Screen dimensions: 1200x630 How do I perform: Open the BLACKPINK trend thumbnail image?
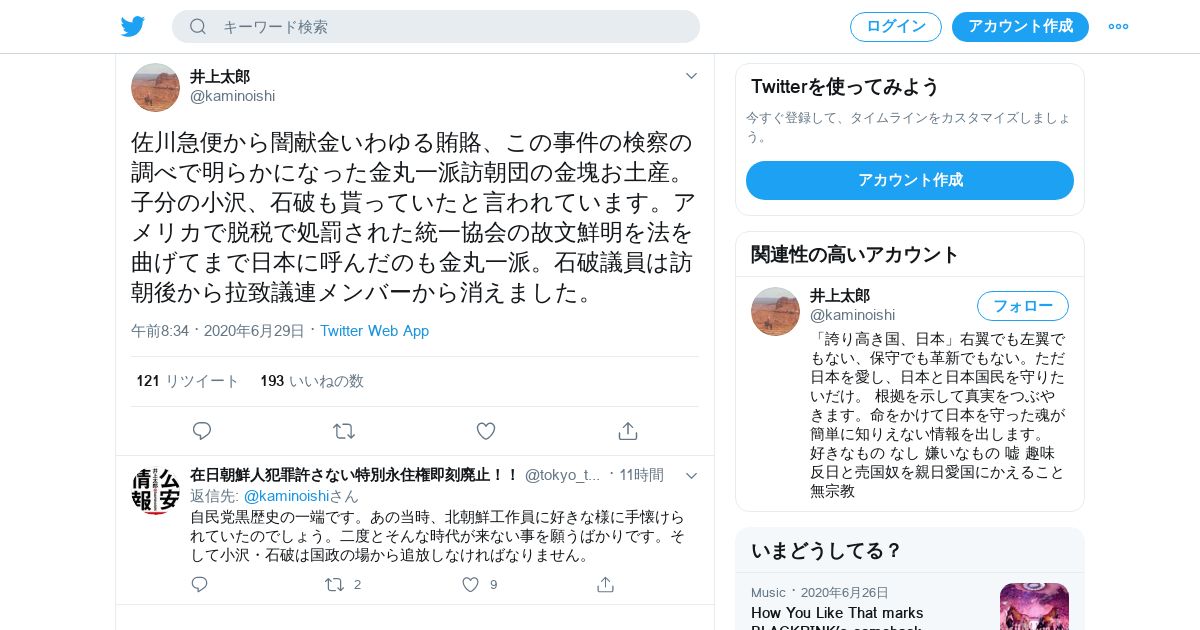[1034, 606]
